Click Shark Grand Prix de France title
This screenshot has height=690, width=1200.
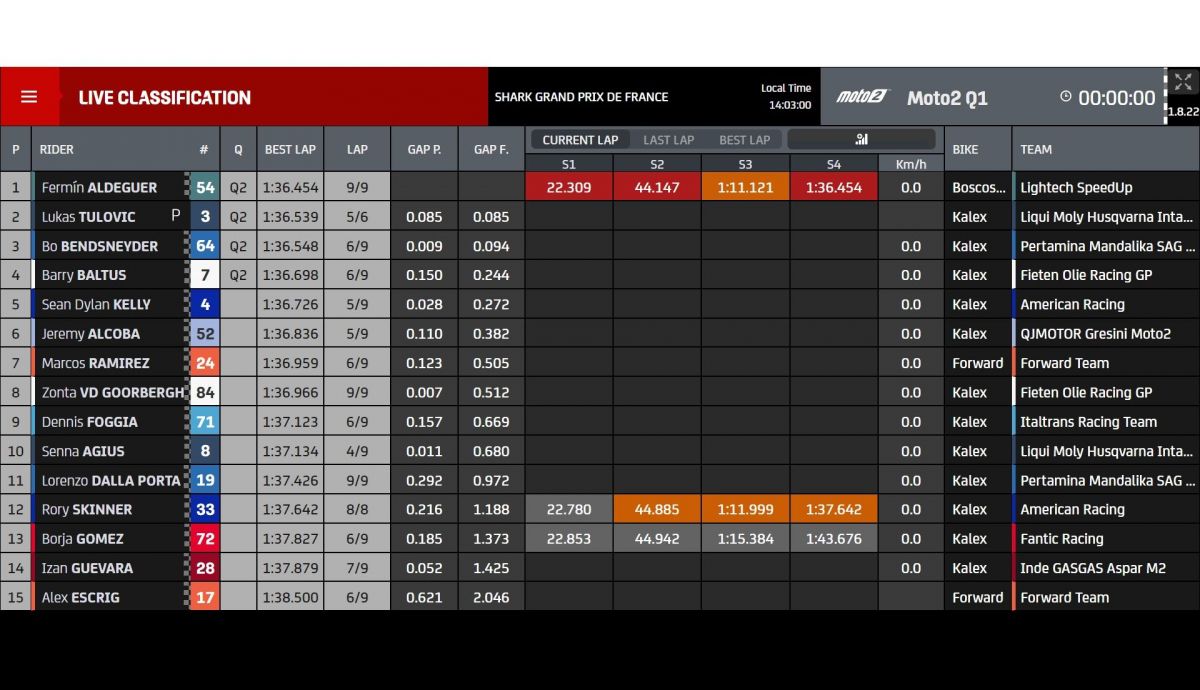pyautogui.click(x=581, y=97)
